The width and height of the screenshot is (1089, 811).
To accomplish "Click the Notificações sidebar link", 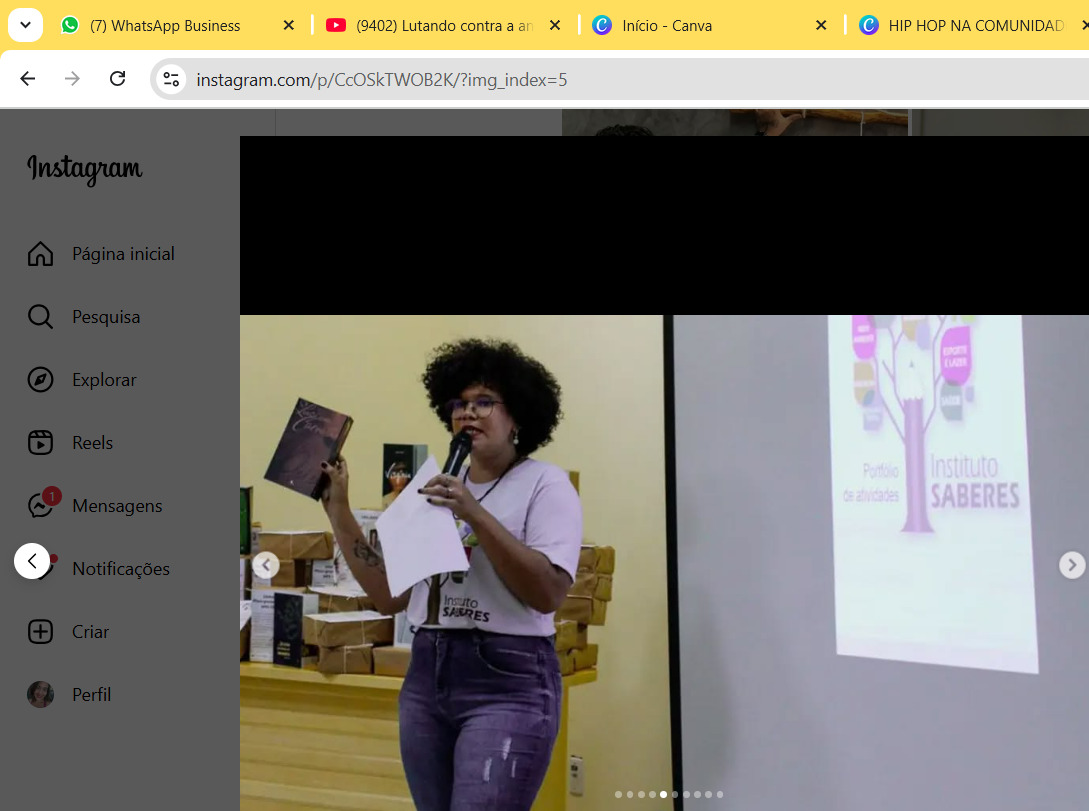I will [121, 569].
